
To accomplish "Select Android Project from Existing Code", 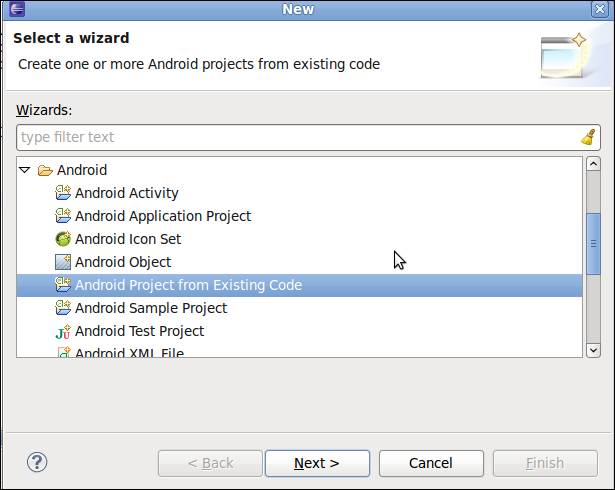I will click(188, 285).
